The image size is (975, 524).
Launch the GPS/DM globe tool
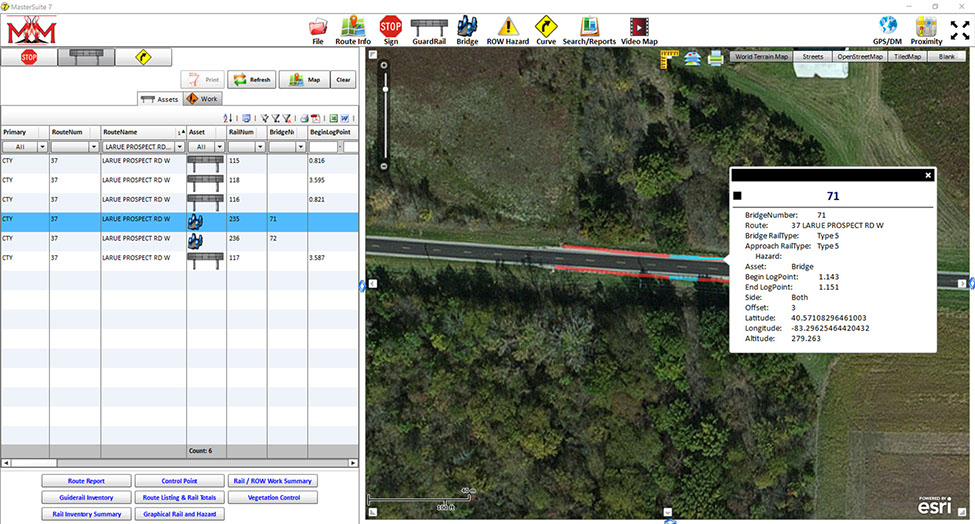point(887,27)
